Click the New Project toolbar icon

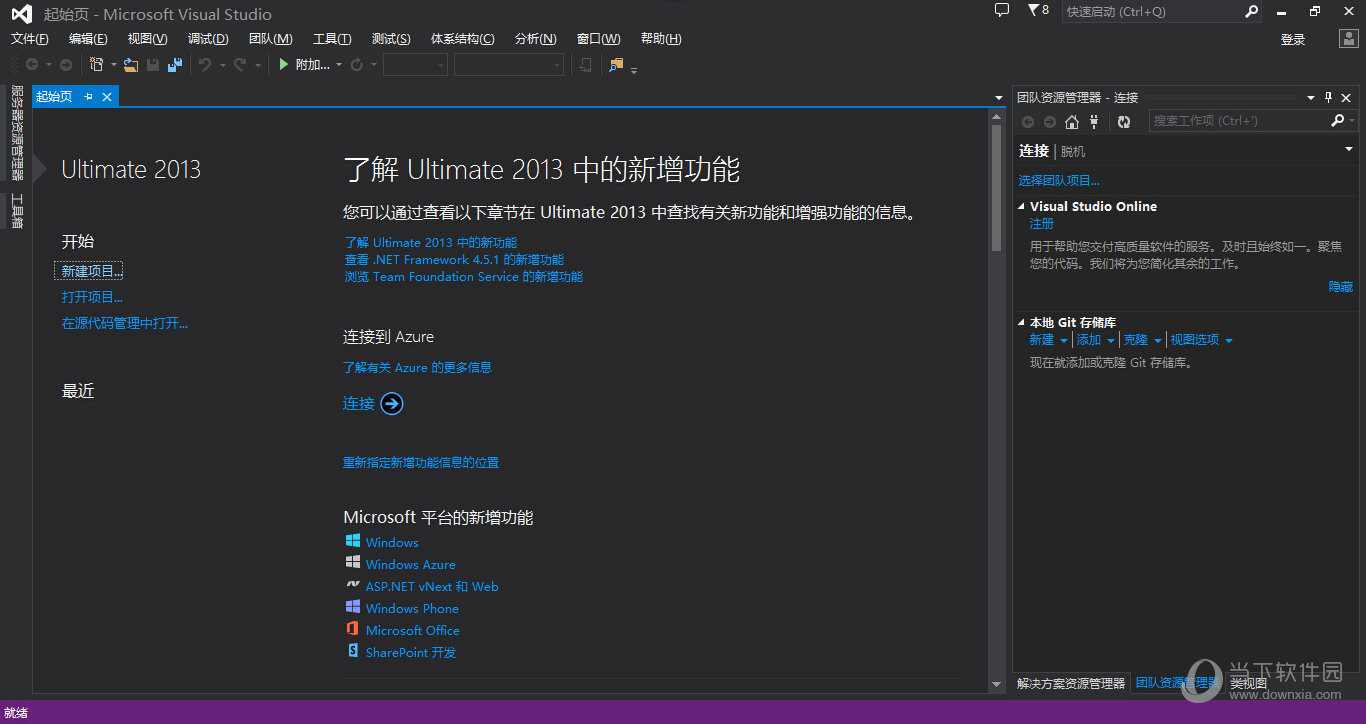pos(97,65)
